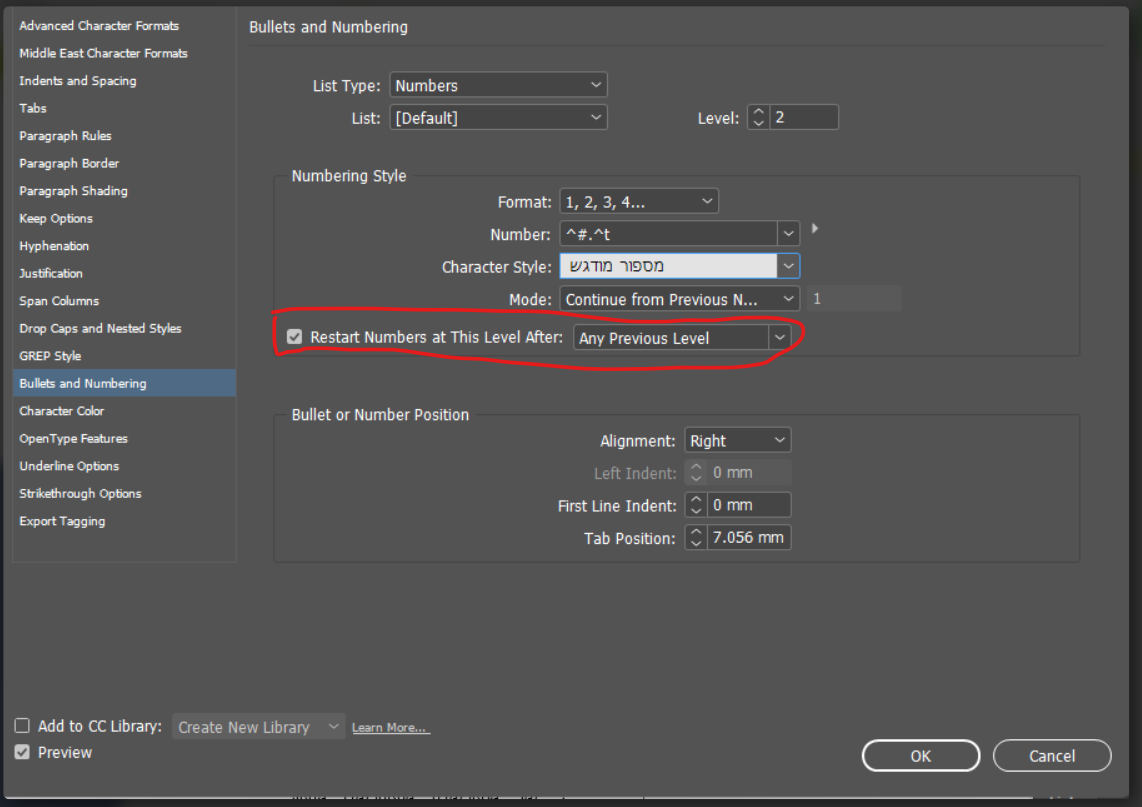Image resolution: width=1142 pixels, height=807 pixels.
Task: Enable Add to CC Library checkbox
Action: point(23,725)
